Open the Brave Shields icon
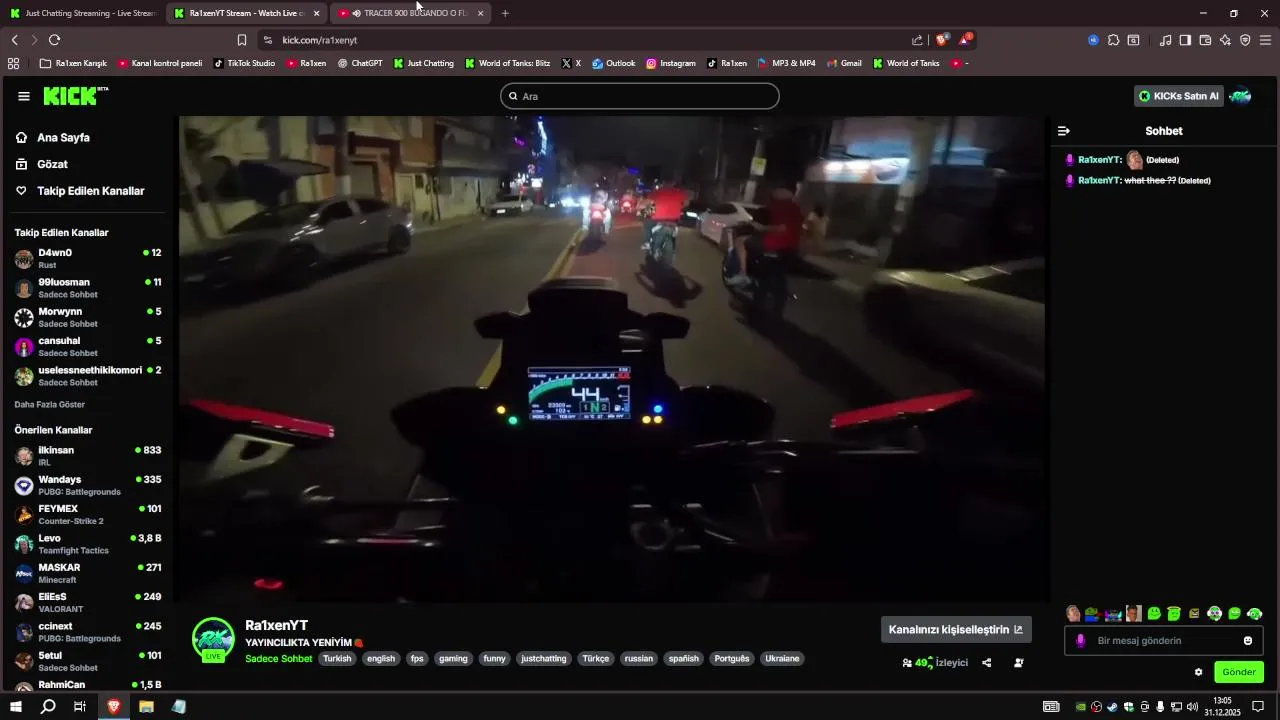Image resolution: width=1280 pixels, height=720 pixels. click(x=942, y=40)
